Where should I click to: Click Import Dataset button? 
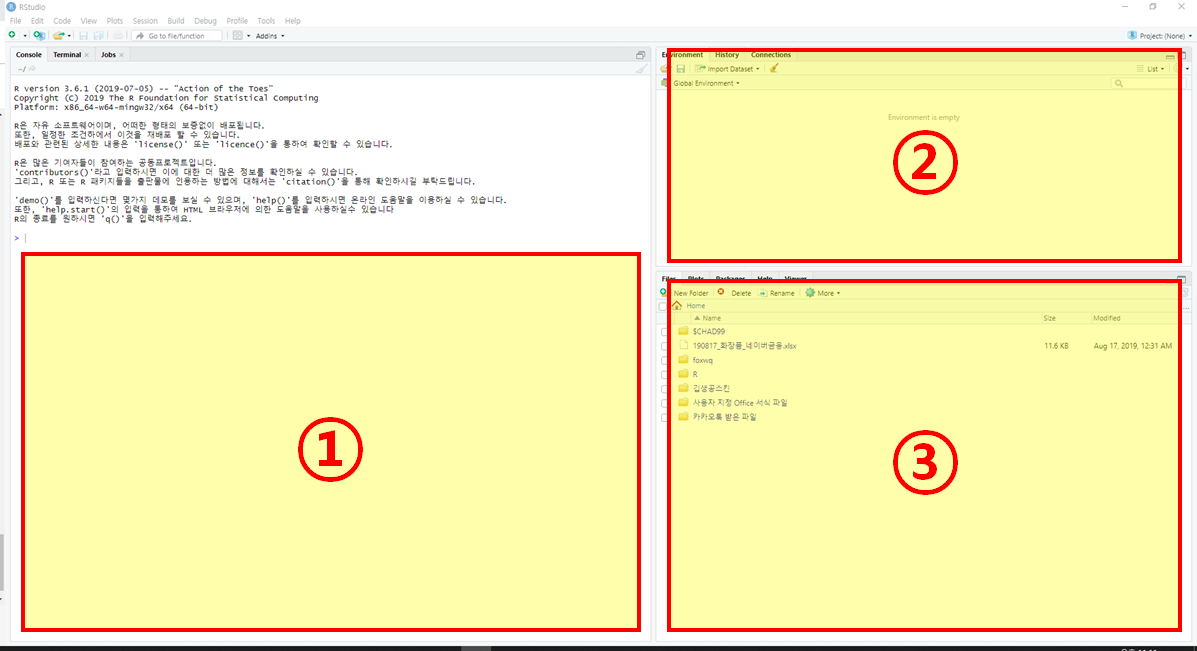coord(727,69)
